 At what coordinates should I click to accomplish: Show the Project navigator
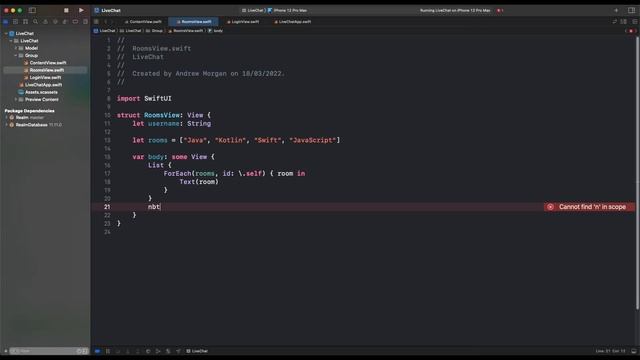[6, 22]
